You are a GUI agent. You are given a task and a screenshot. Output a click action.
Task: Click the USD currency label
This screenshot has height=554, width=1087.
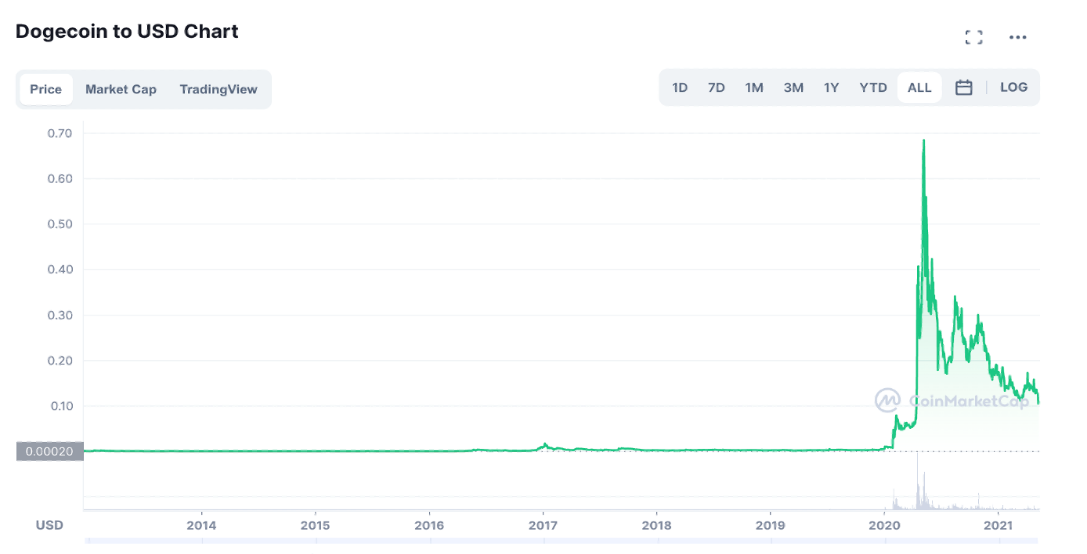click(49, 525)
